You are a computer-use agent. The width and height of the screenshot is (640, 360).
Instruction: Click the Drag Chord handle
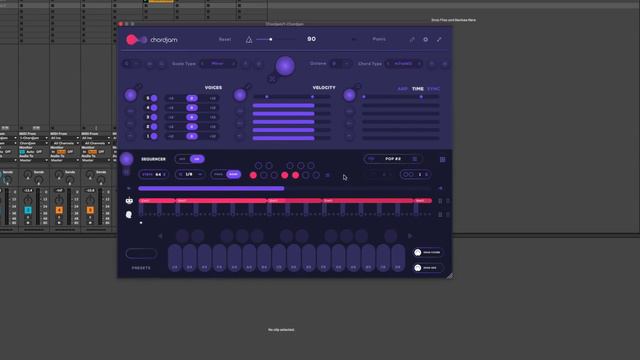click(427, 252)
